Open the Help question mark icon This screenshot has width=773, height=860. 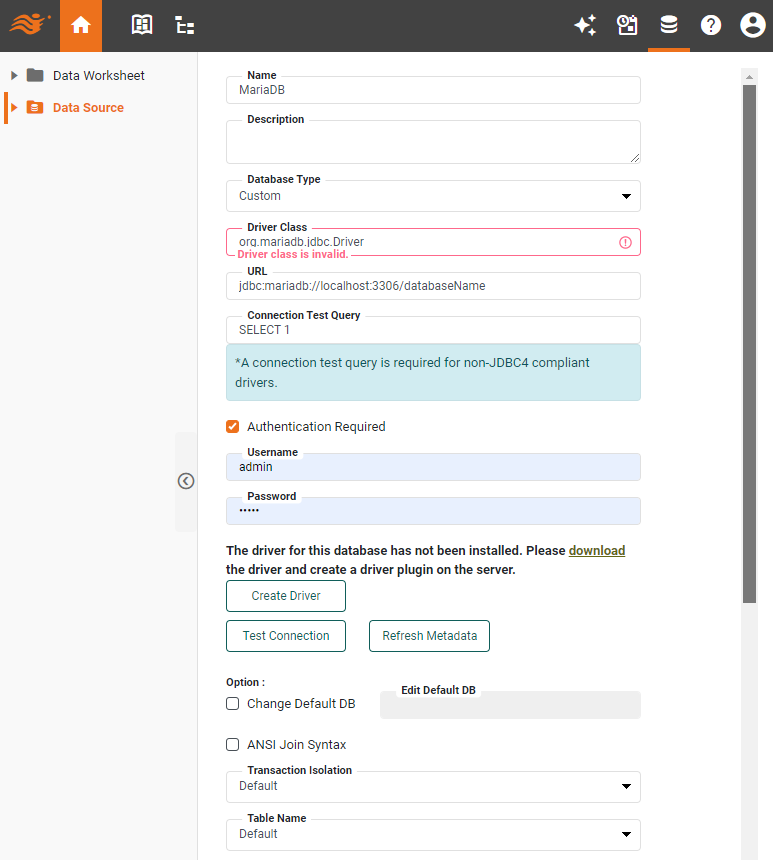(710, 25)
